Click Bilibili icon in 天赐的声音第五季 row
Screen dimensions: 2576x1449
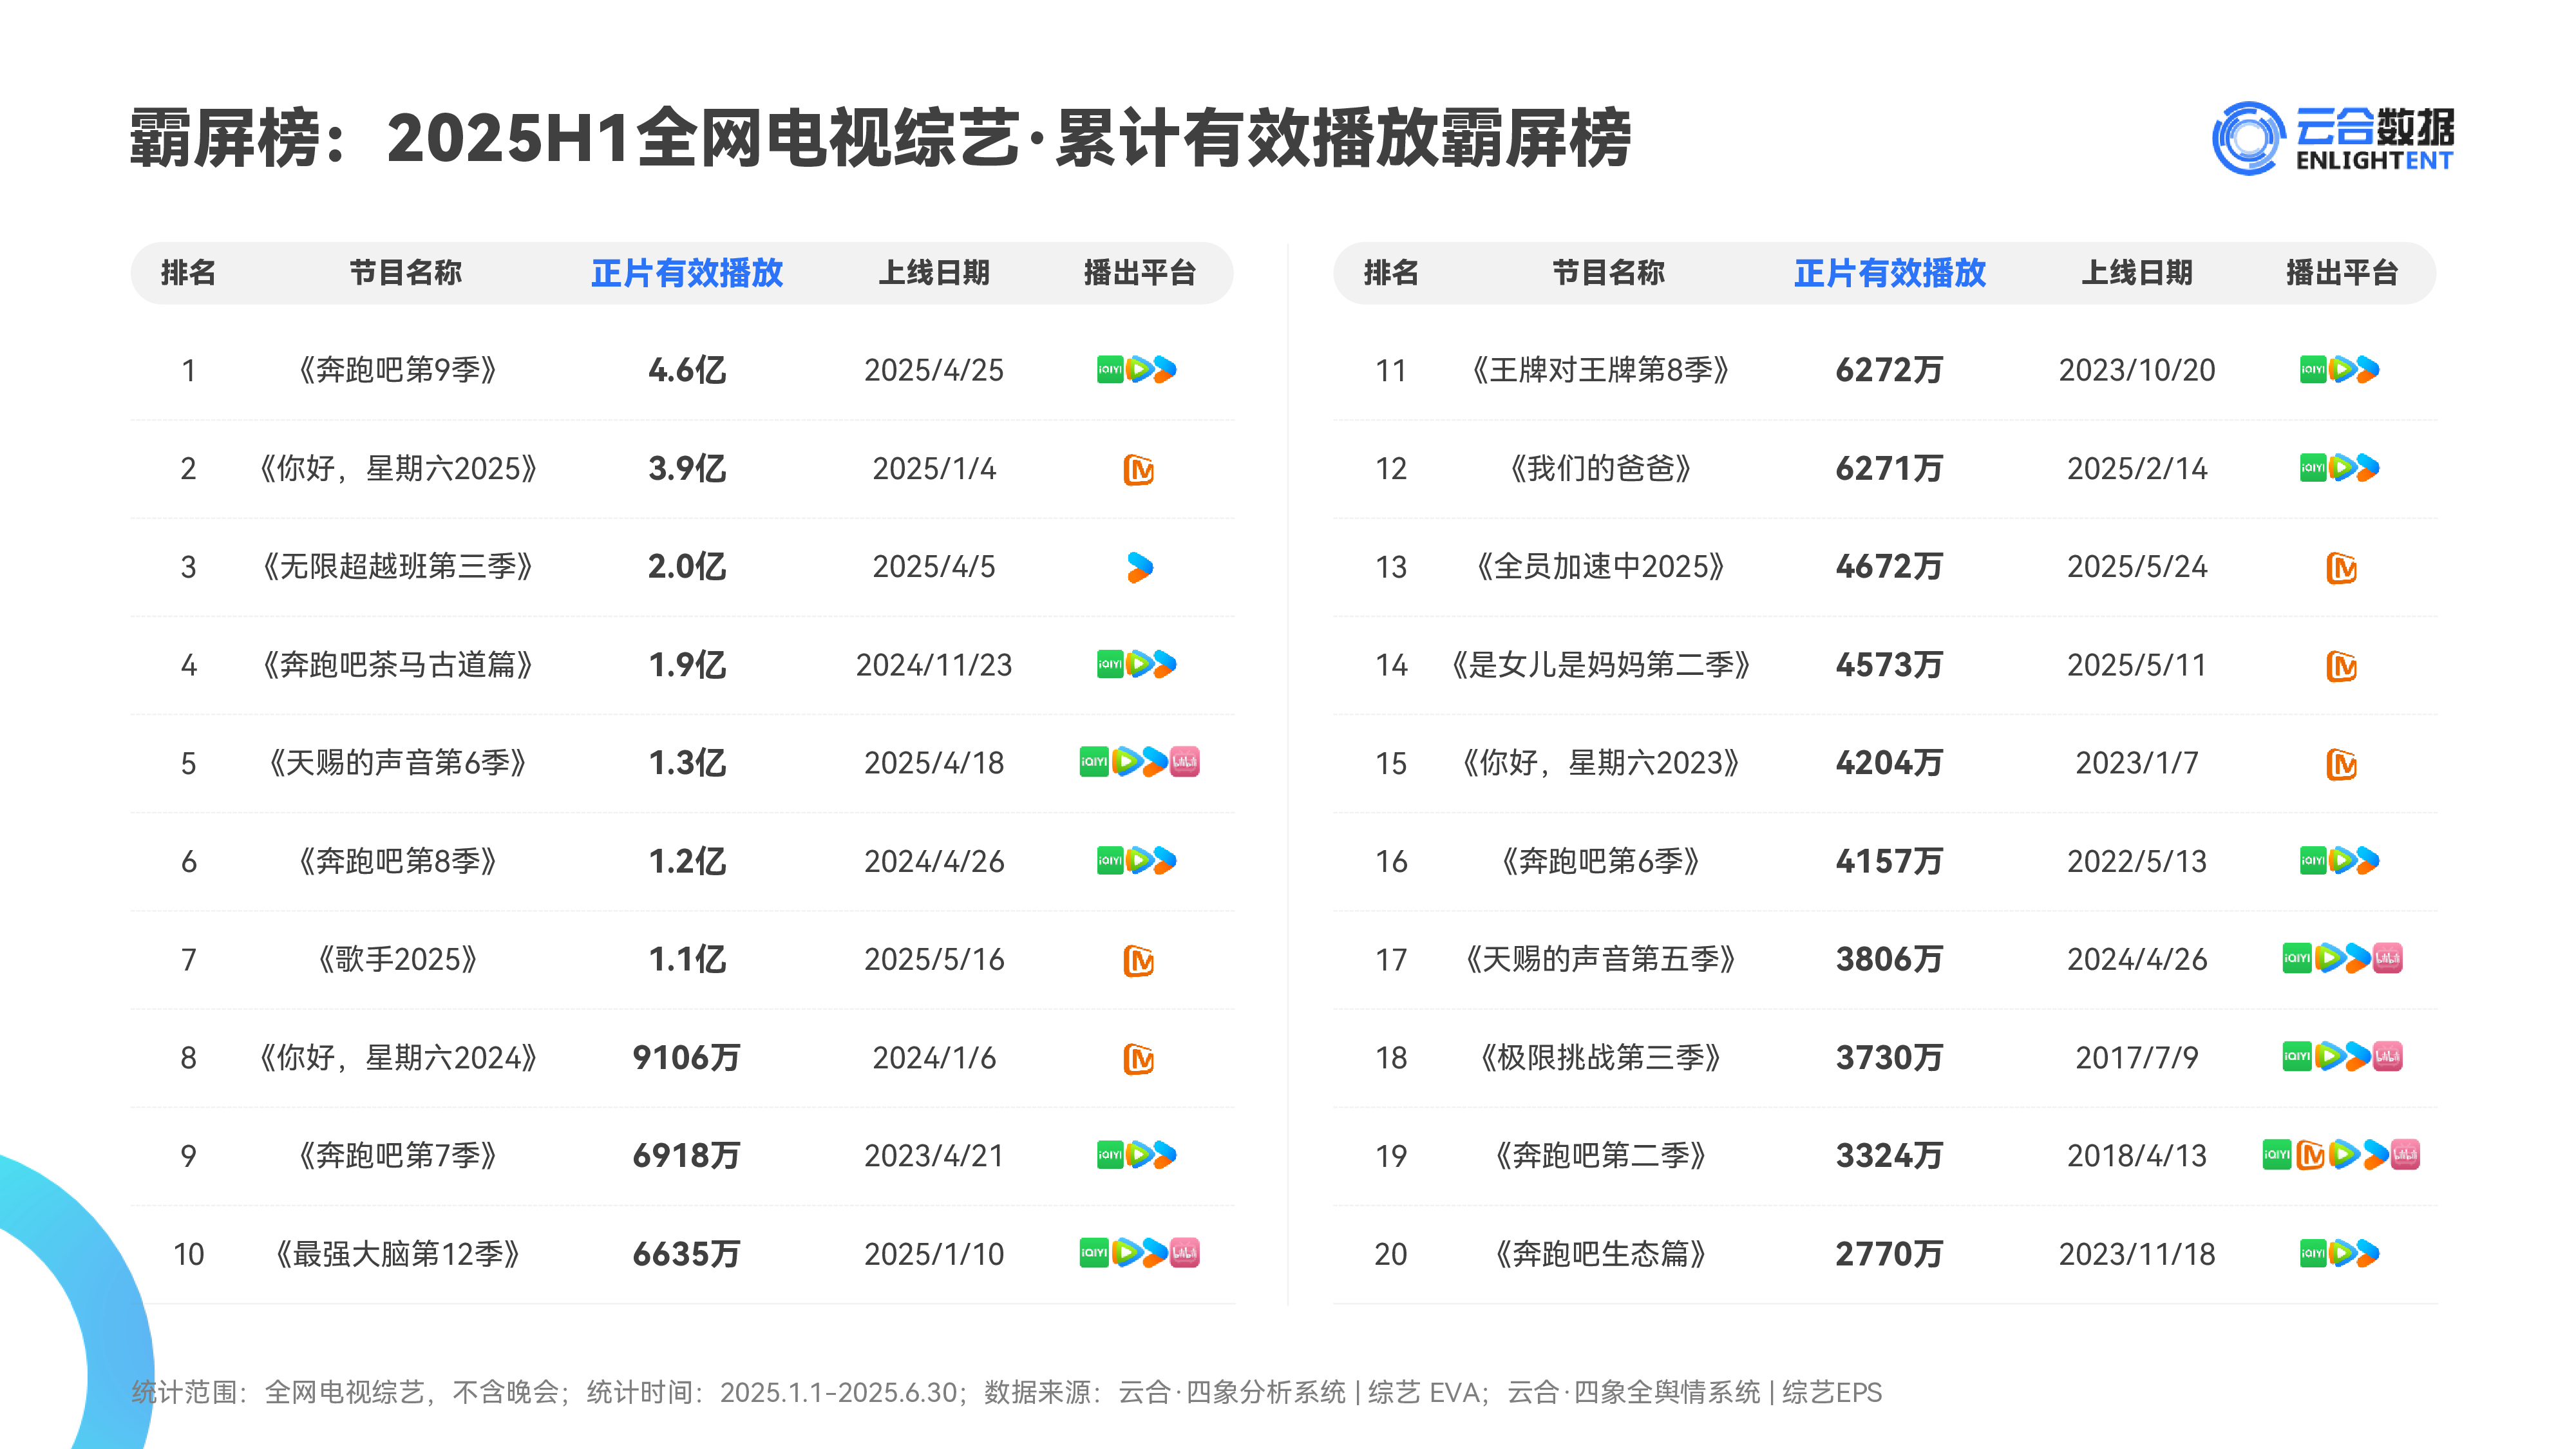(x=2388, y=958)
